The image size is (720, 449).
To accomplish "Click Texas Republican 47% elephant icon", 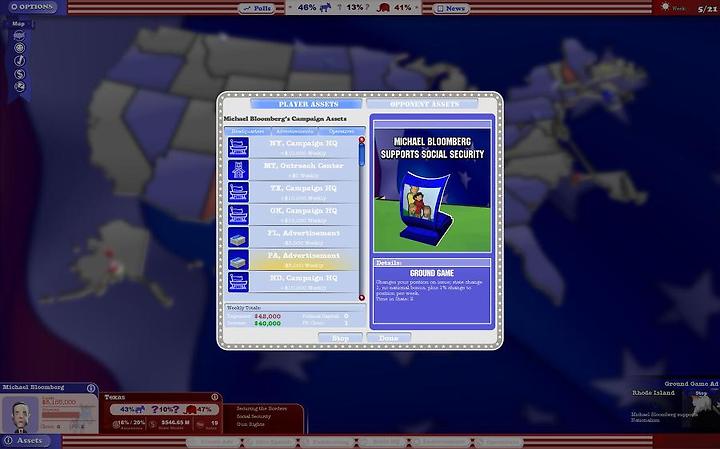I will 191,409.
